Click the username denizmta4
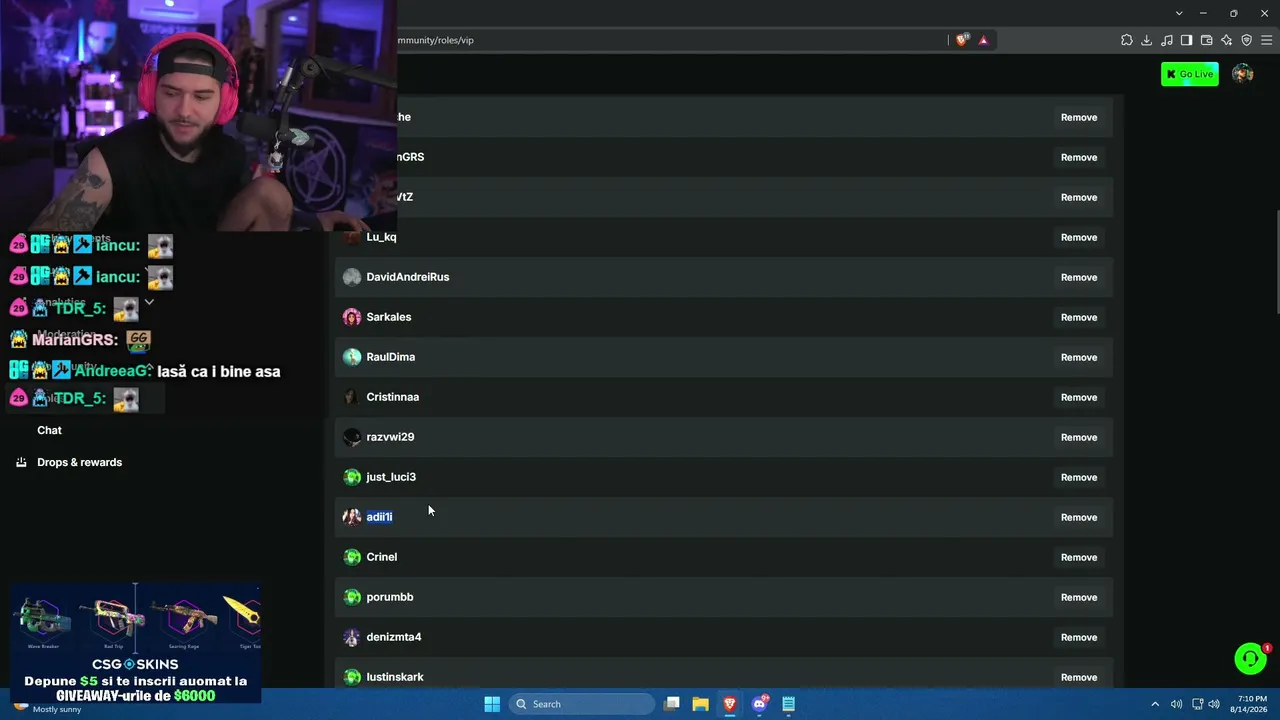This screenshot has height=720, width=1280. [x=394, y=637]
